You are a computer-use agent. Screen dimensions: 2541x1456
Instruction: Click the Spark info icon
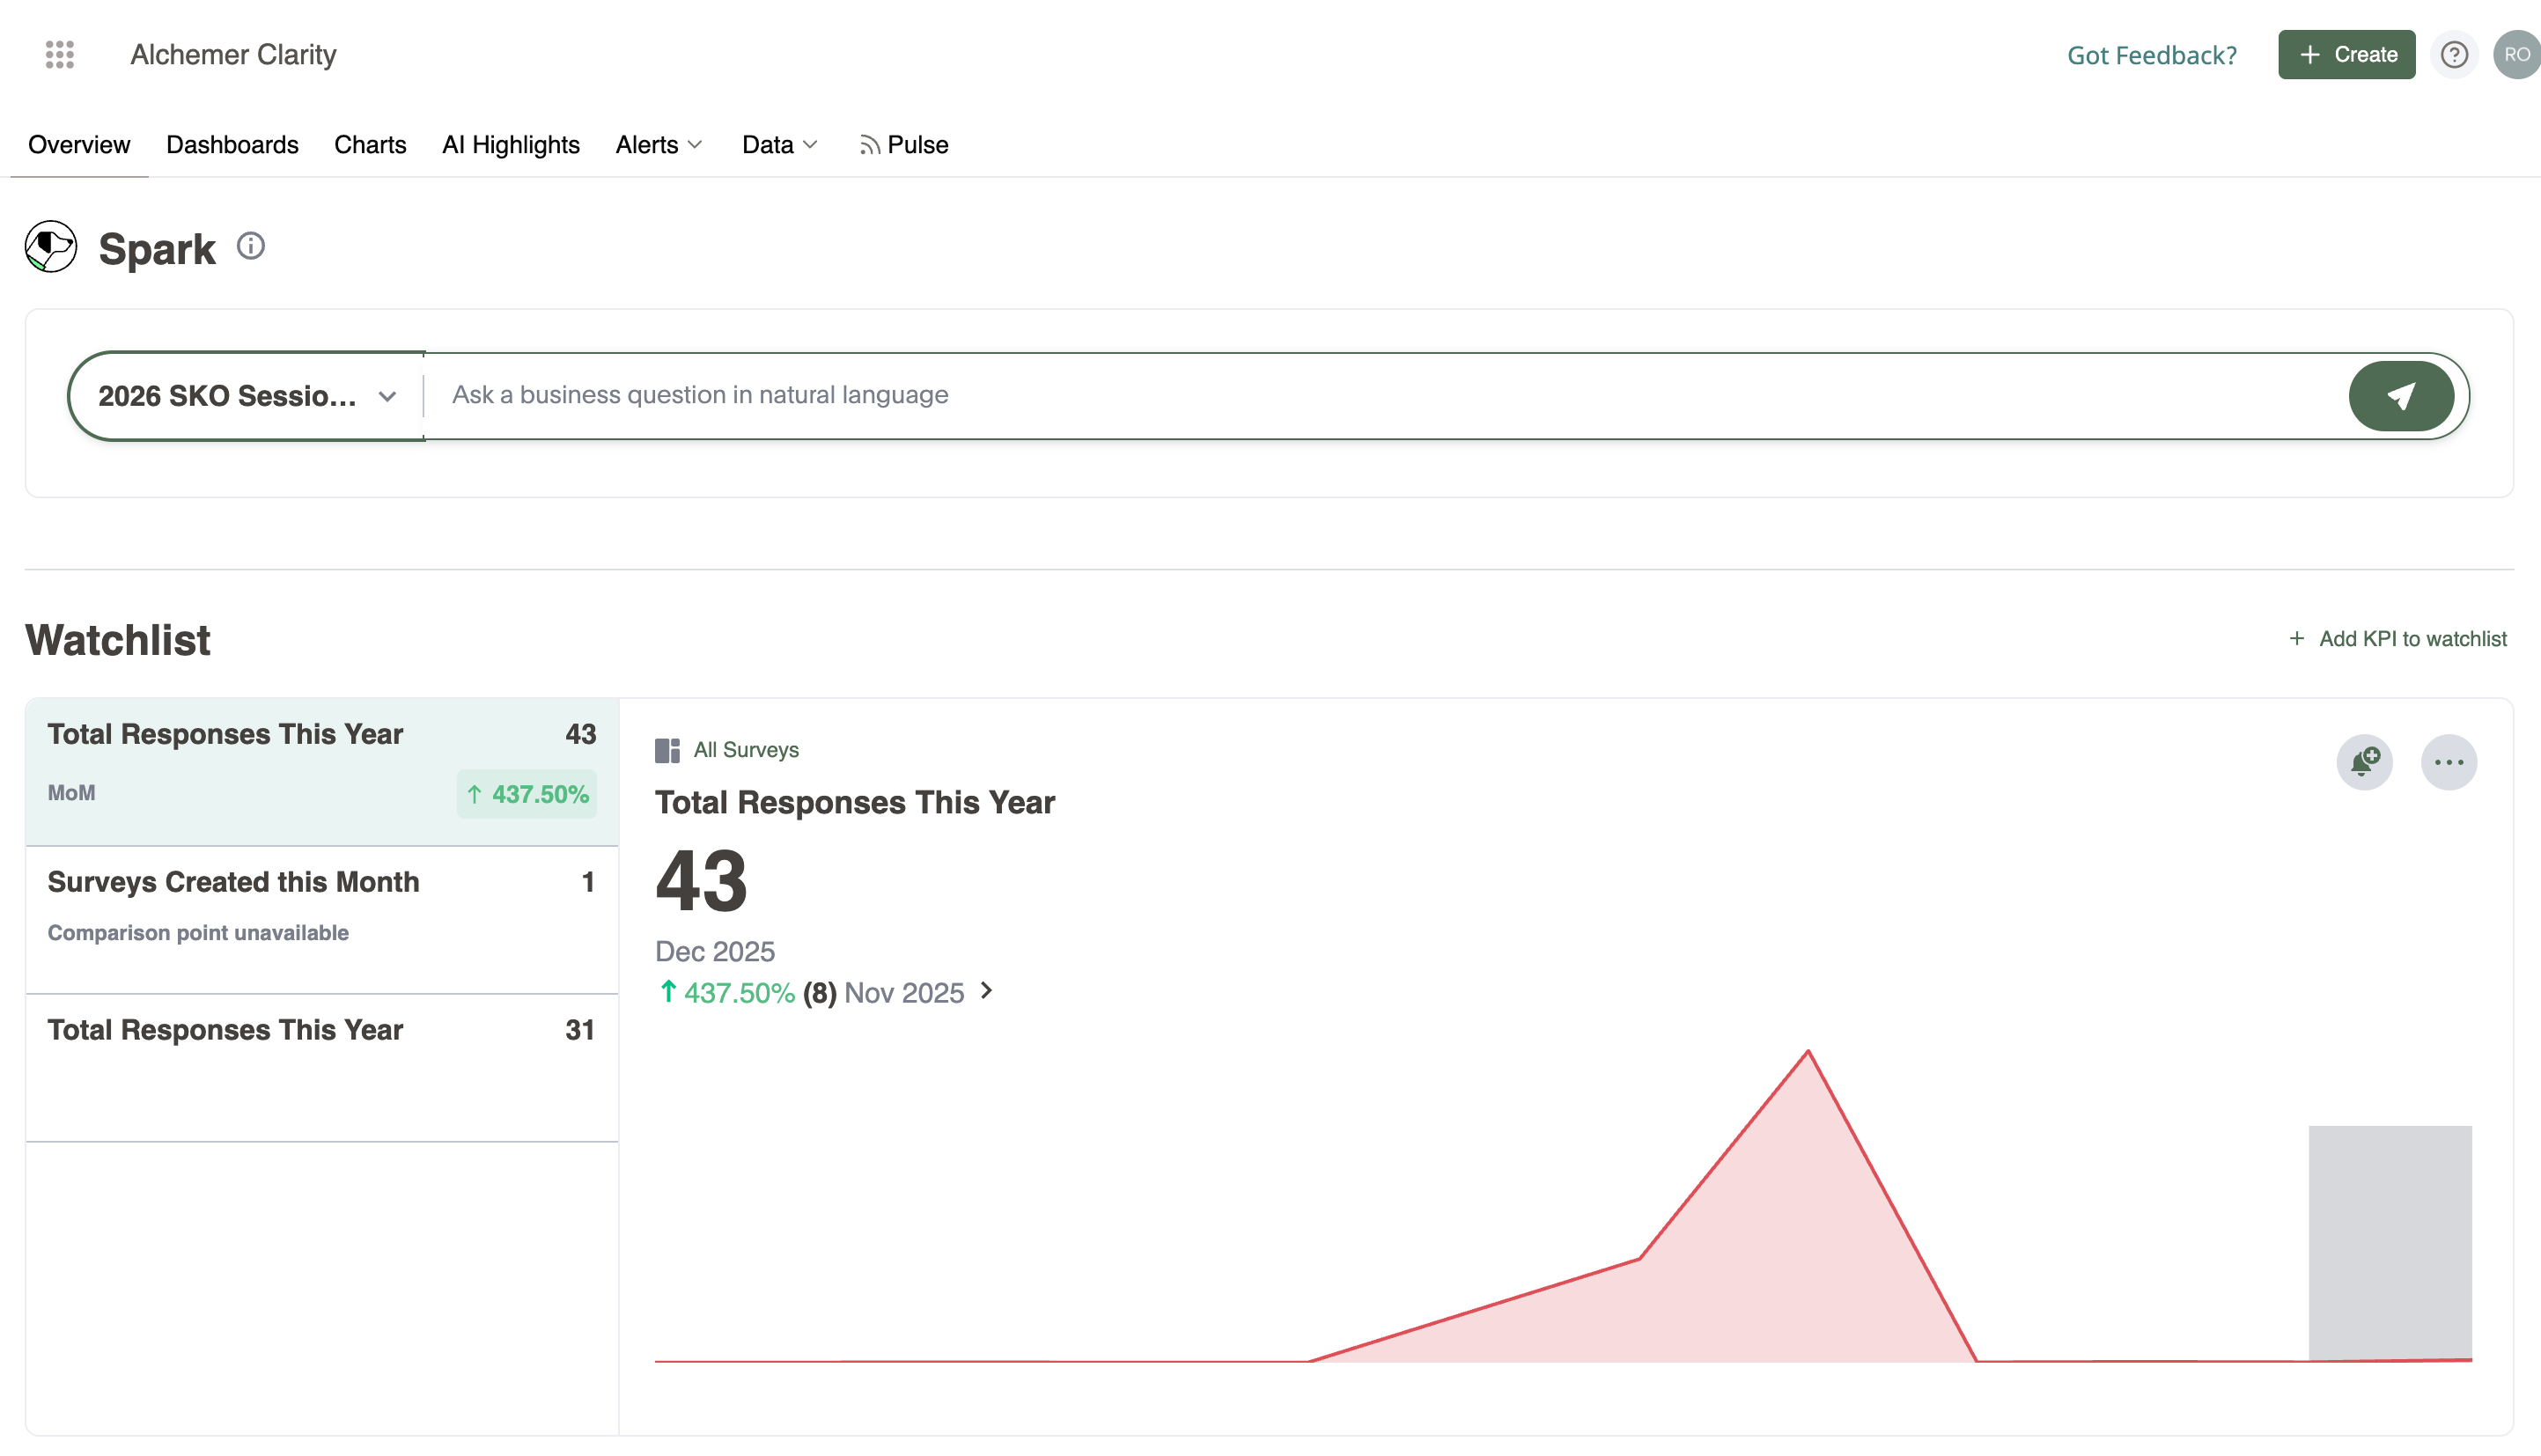pyautogui.click(x=250, y=246)
